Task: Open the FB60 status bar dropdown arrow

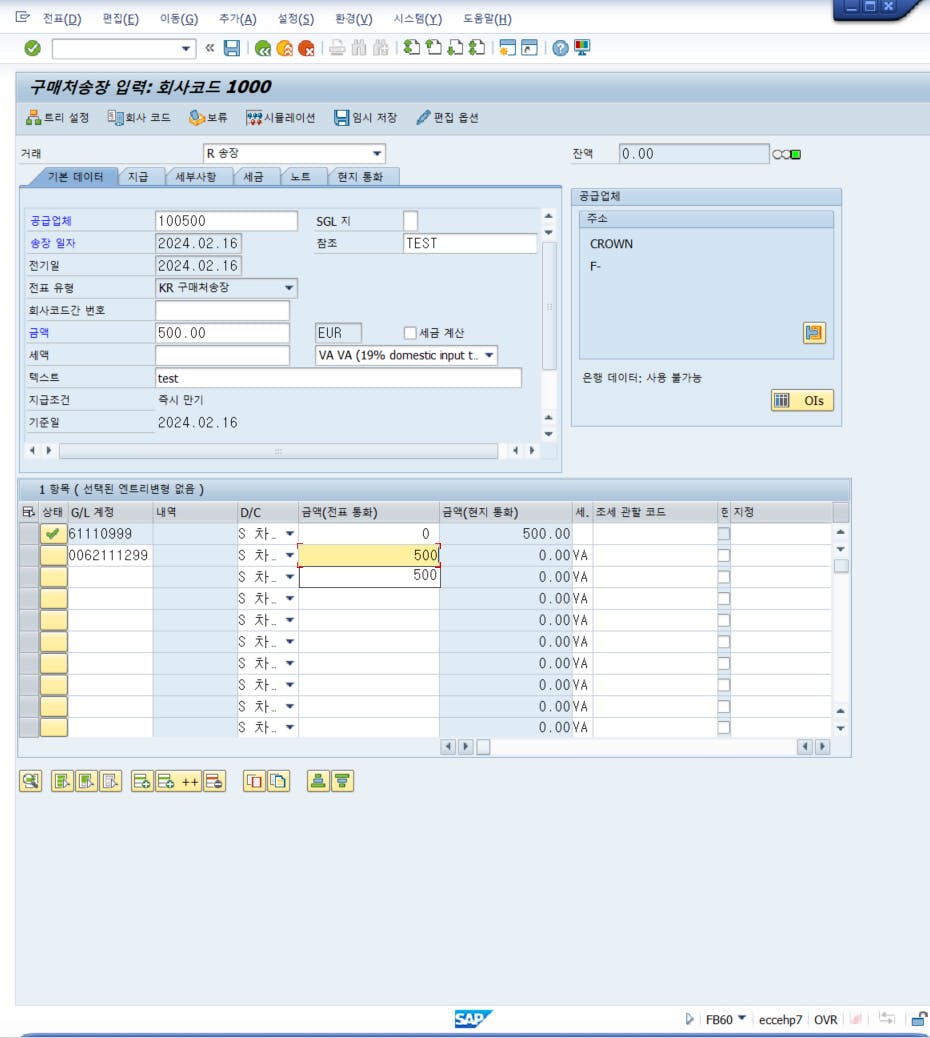Action: (x=741, y=1018)
